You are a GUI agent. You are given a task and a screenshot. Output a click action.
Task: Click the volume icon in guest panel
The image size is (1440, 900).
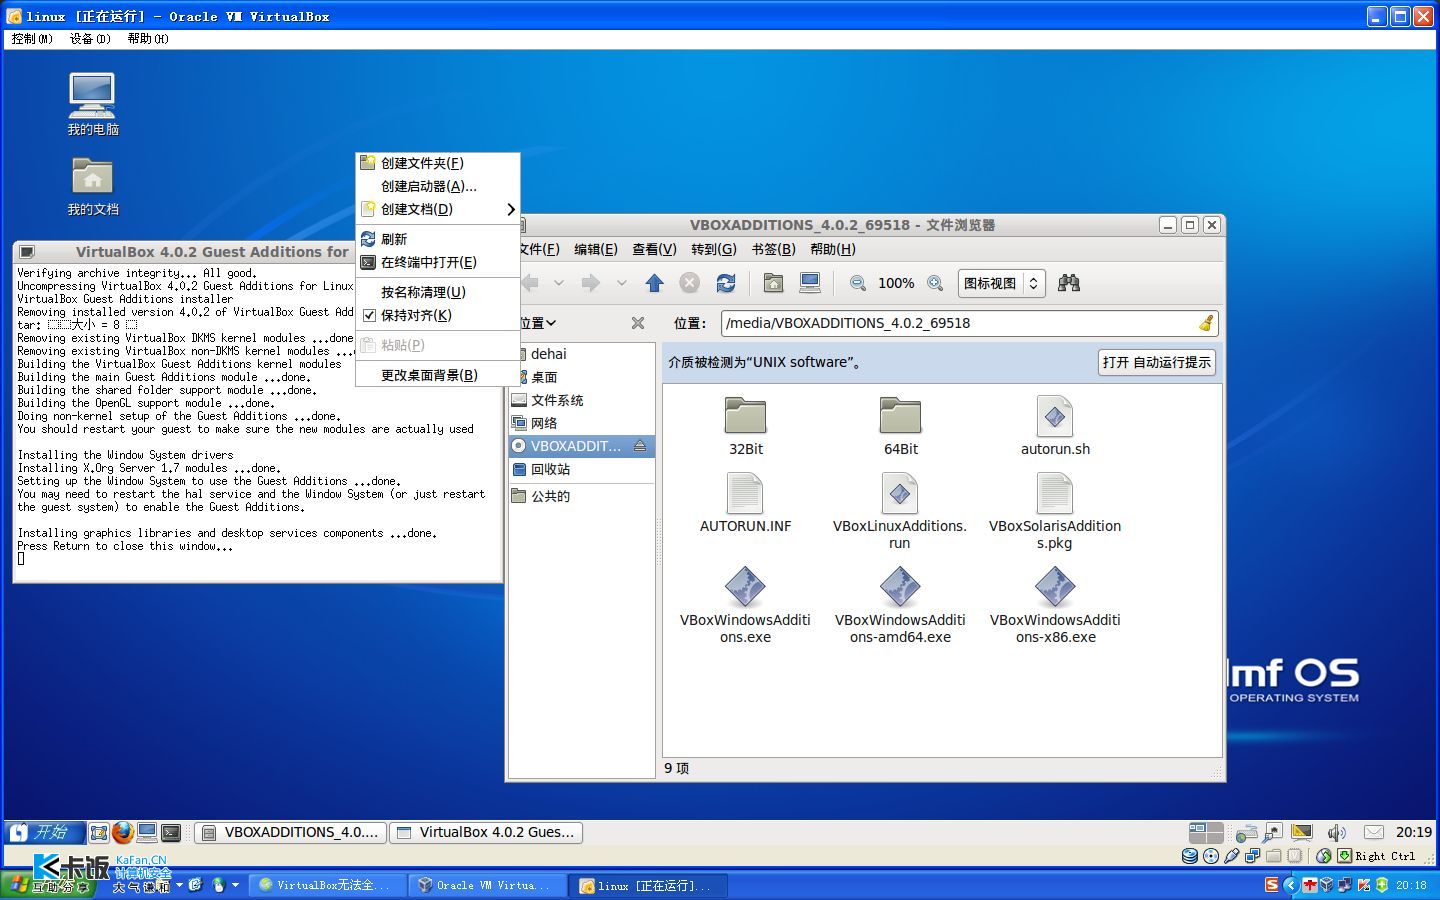[x=1337, y=832]
